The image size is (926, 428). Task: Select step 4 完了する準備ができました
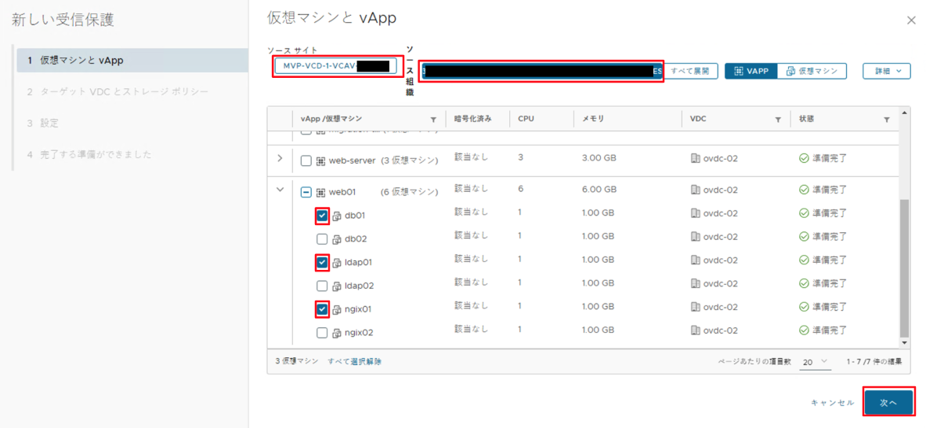[x=89, y=154]
